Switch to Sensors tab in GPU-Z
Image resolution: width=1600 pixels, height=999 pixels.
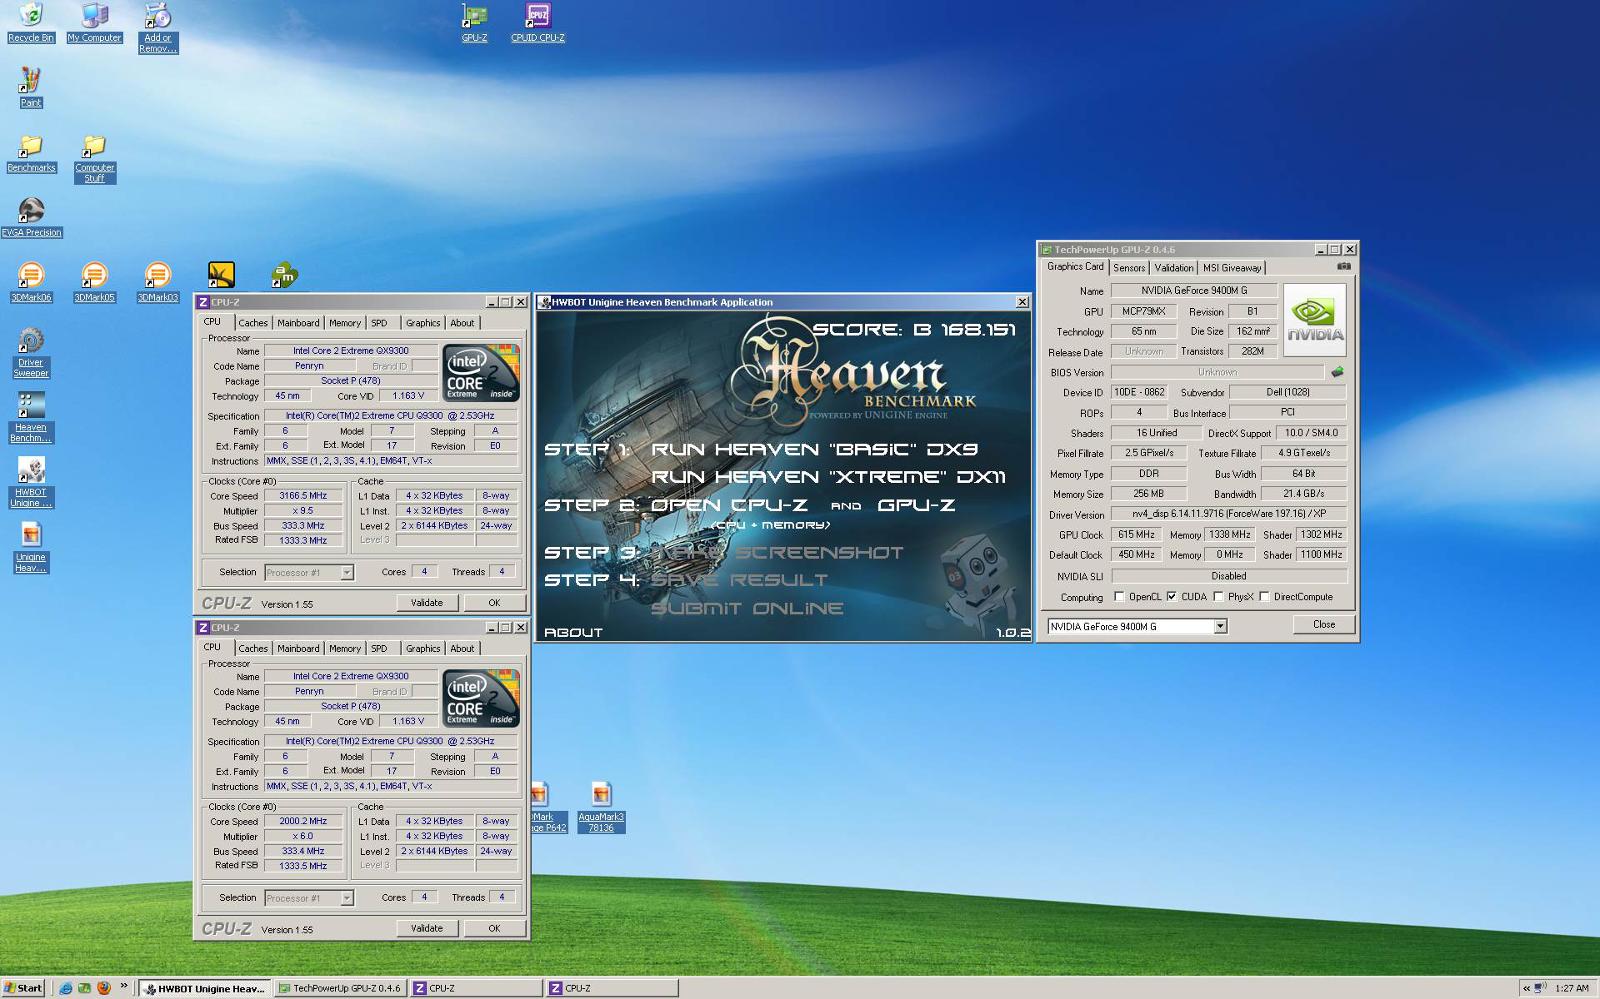point(1129,268)
